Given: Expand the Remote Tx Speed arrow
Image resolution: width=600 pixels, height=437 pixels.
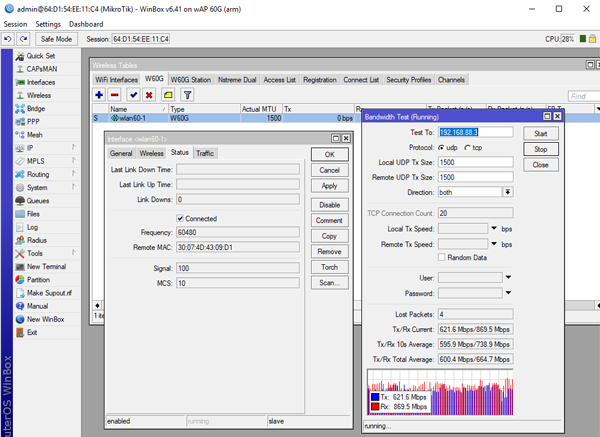Looking at the screenshot, I should 494,244.
